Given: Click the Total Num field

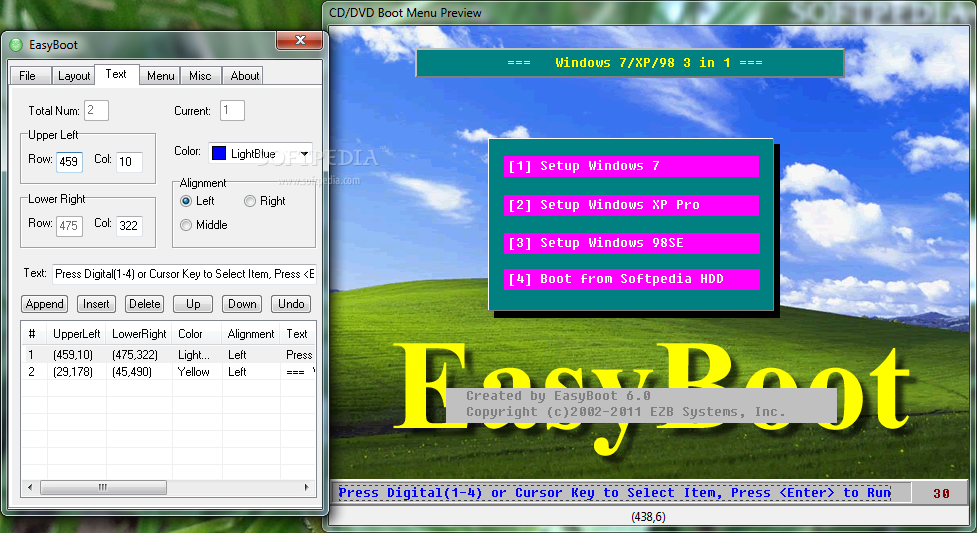Looking at the screenshot, I should coord(97,110).
